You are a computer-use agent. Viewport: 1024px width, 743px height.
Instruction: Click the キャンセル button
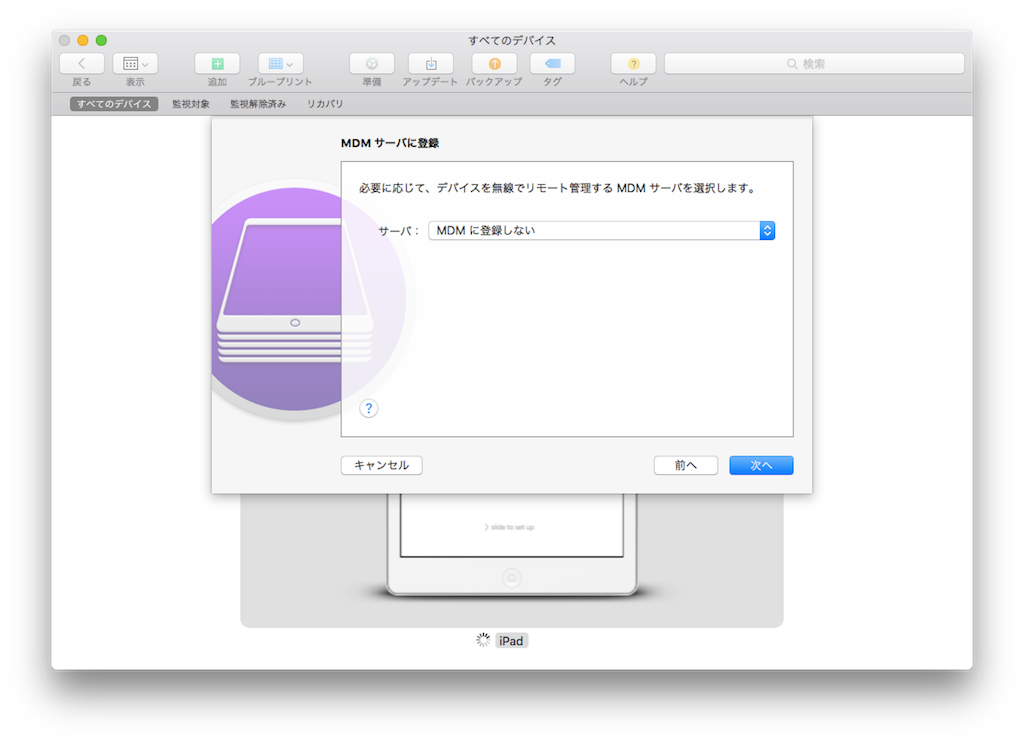(x=381, y=465)
